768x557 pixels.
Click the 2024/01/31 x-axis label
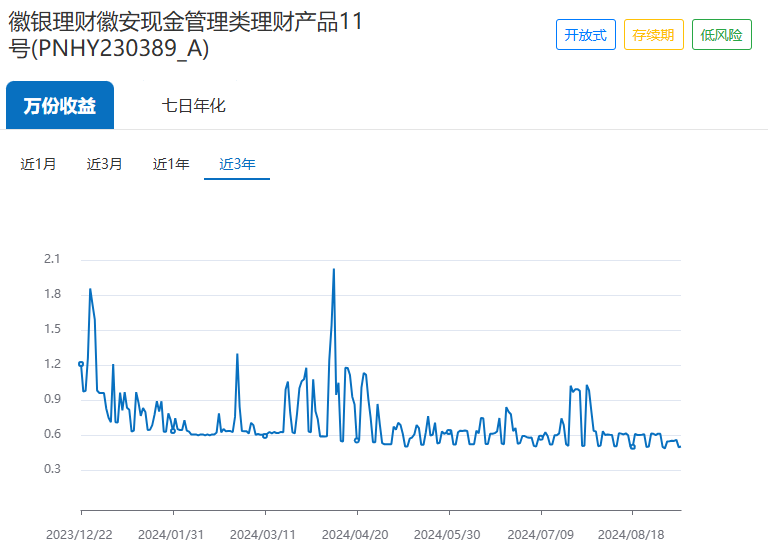171,534
